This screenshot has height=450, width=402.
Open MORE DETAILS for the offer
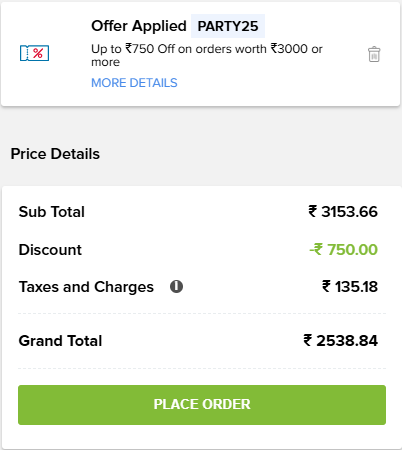(134, 83)
